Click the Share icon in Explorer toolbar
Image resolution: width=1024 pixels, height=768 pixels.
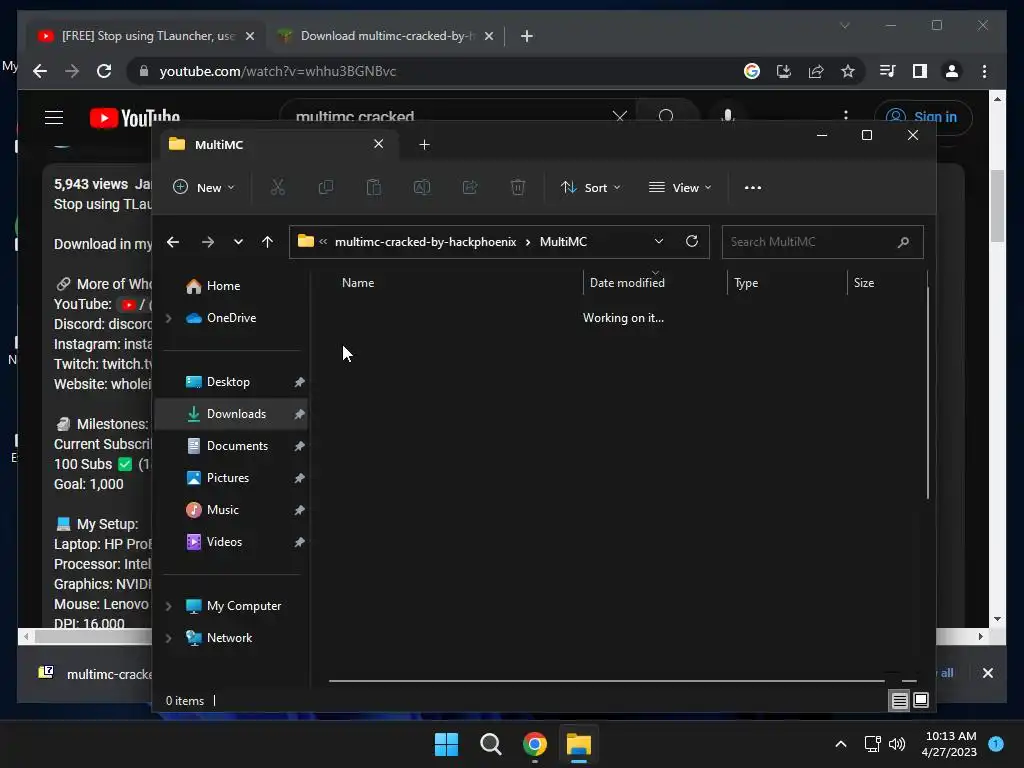470,187
